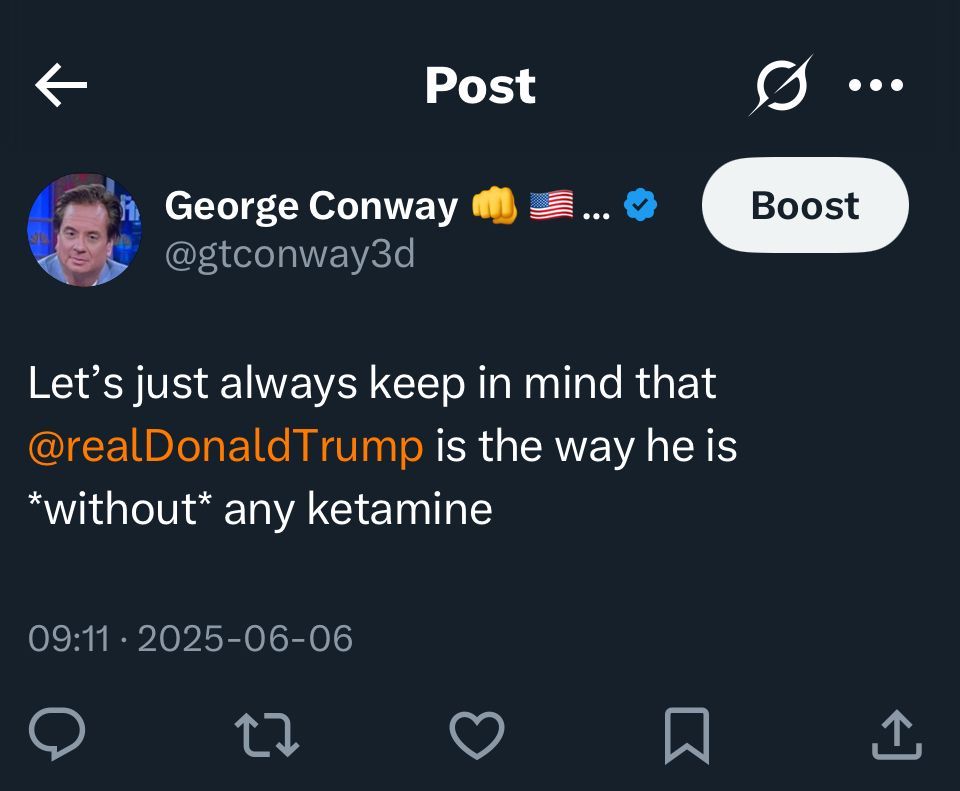The height and width of the screenshot is (791, 960).
Task: Tap the post text about ketamine
Action: click(383, 446)
